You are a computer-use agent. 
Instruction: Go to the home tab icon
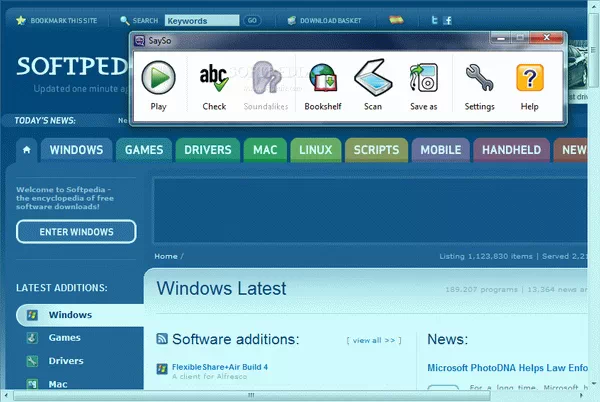click(x=27, y=150)
